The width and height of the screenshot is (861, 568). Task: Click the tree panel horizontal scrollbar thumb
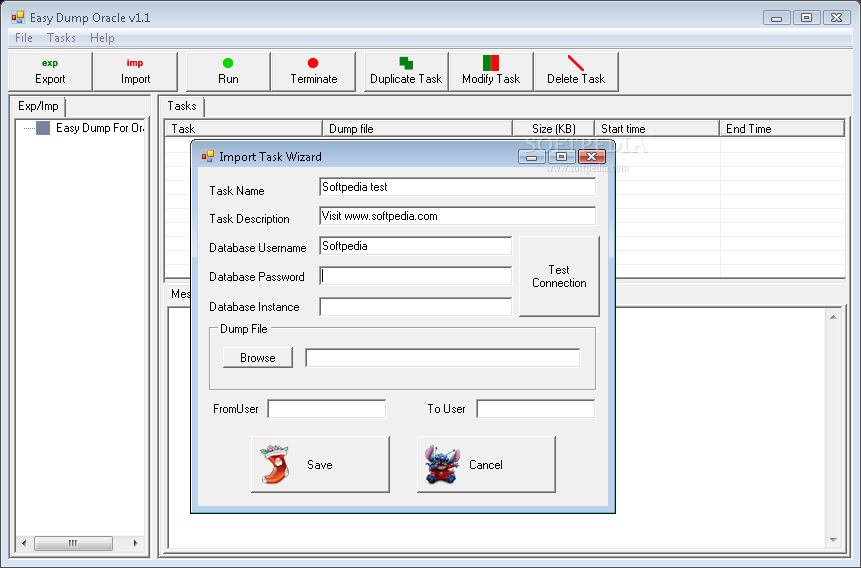pyautogui.click(x=73, y=543)
